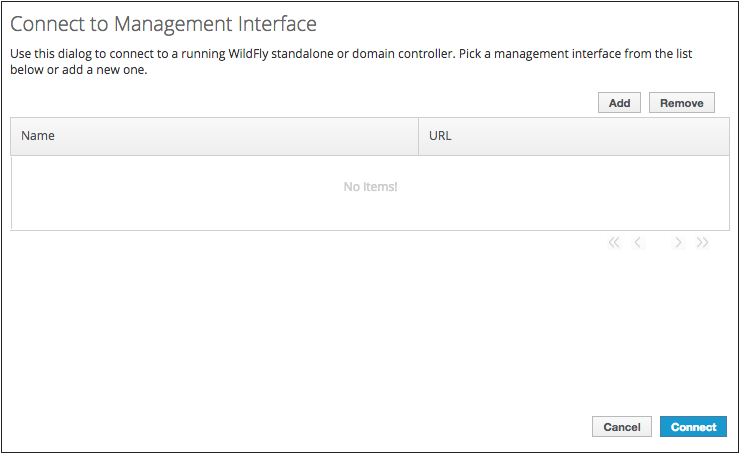
Task: Click the 'No Items!' placeholder text
Action: (x=370, y=187)
